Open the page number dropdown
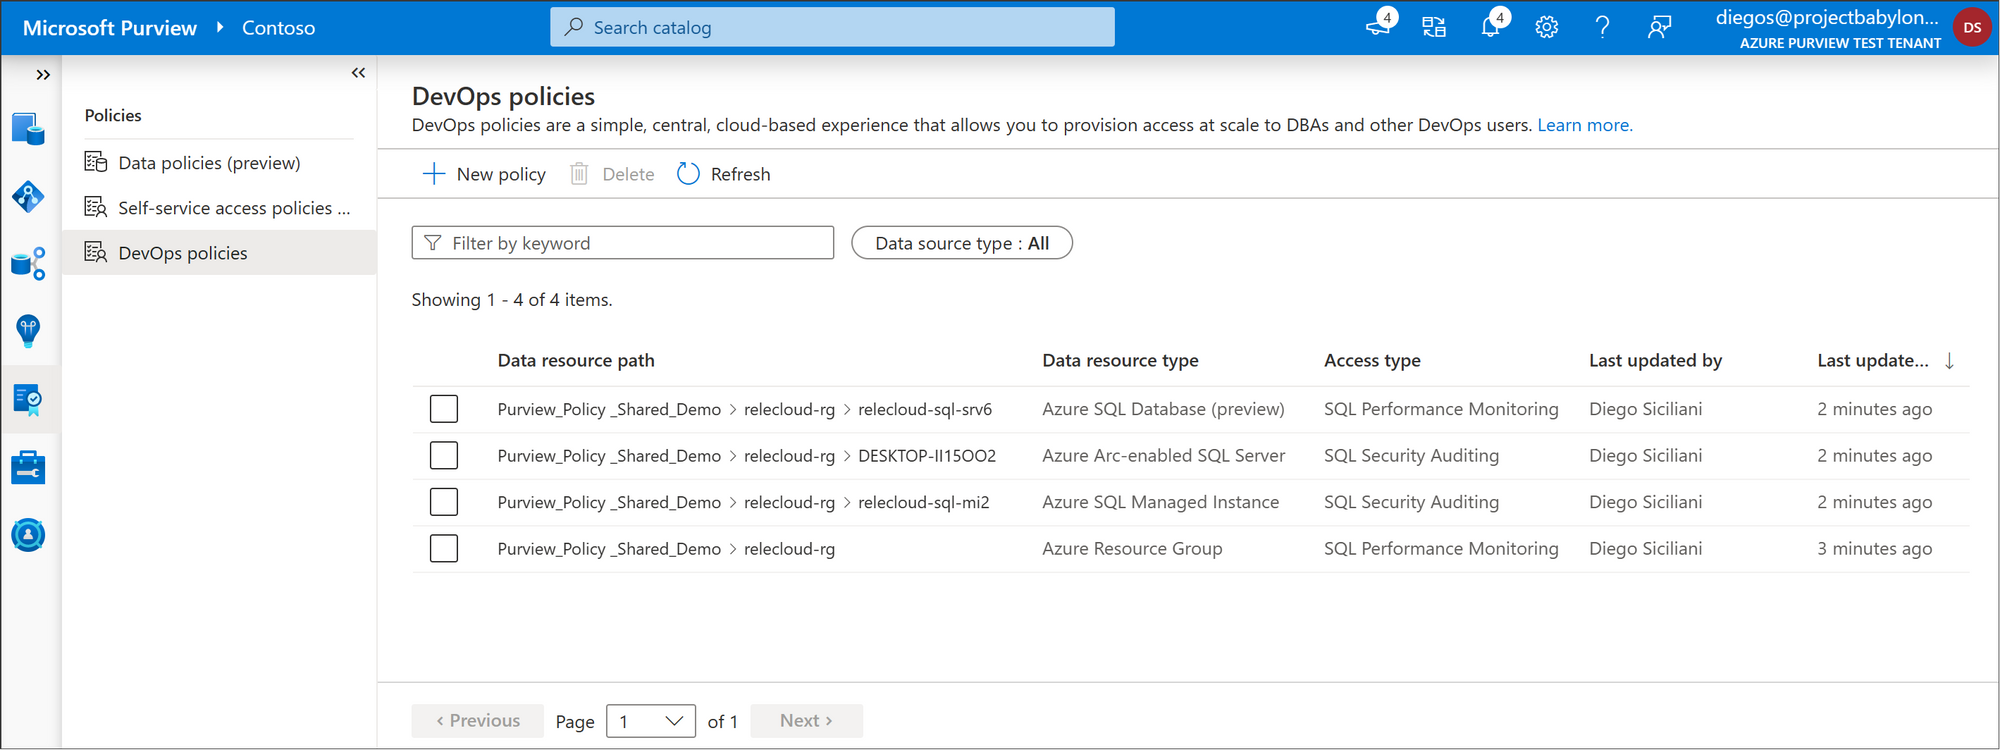 (x=650, y=721)
